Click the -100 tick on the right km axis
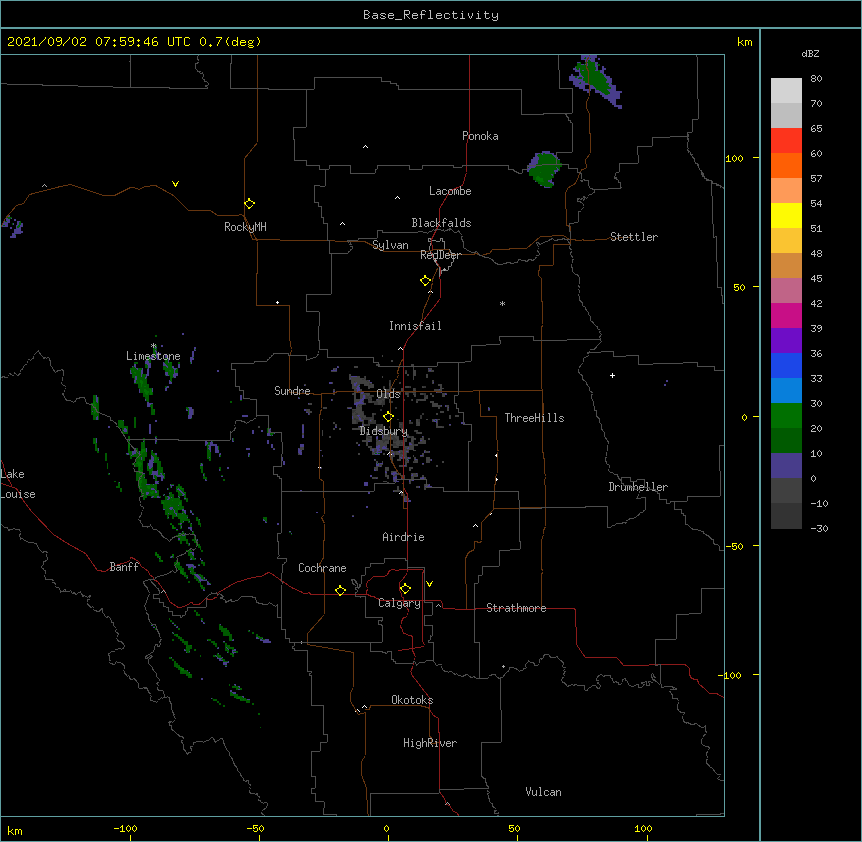 [x=730, y=675]
